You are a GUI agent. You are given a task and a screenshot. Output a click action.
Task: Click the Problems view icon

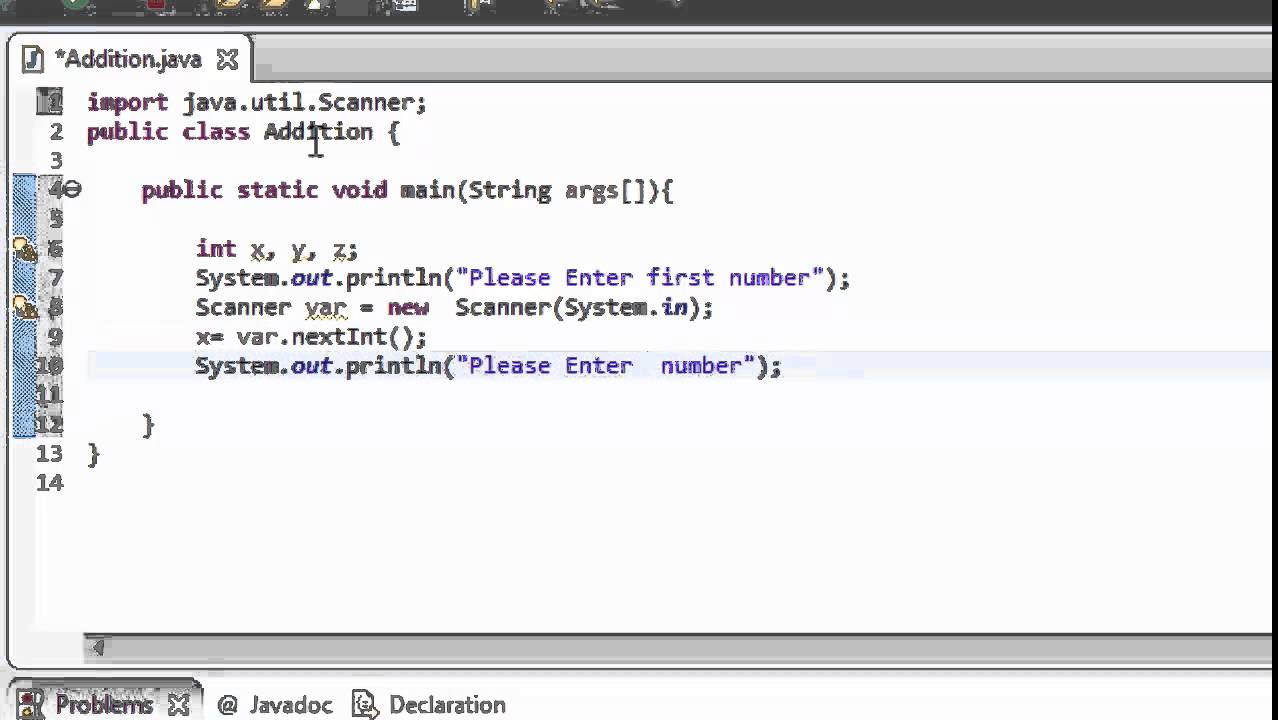pyautogui.click(x=30, y=704)
